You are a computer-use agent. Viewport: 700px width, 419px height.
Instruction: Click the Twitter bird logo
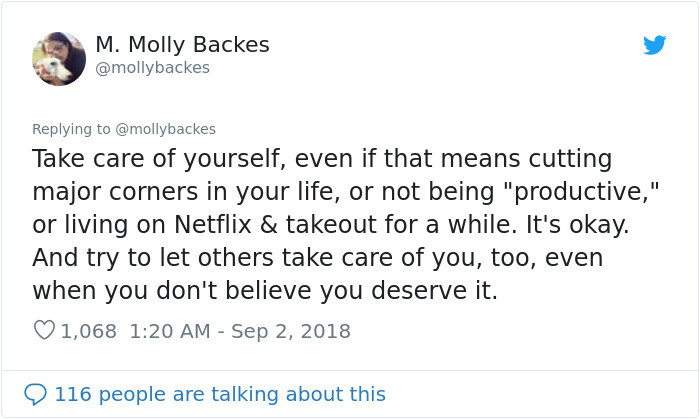tap(655, 45)
